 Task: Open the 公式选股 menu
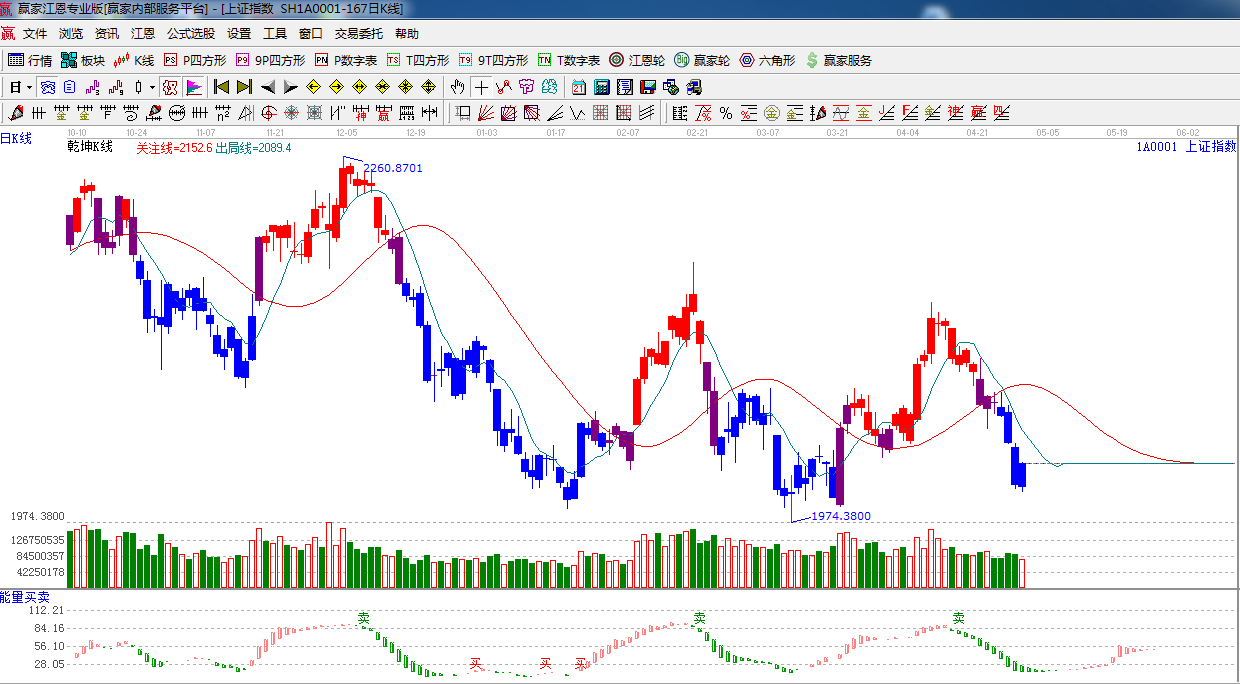[190, 33]
